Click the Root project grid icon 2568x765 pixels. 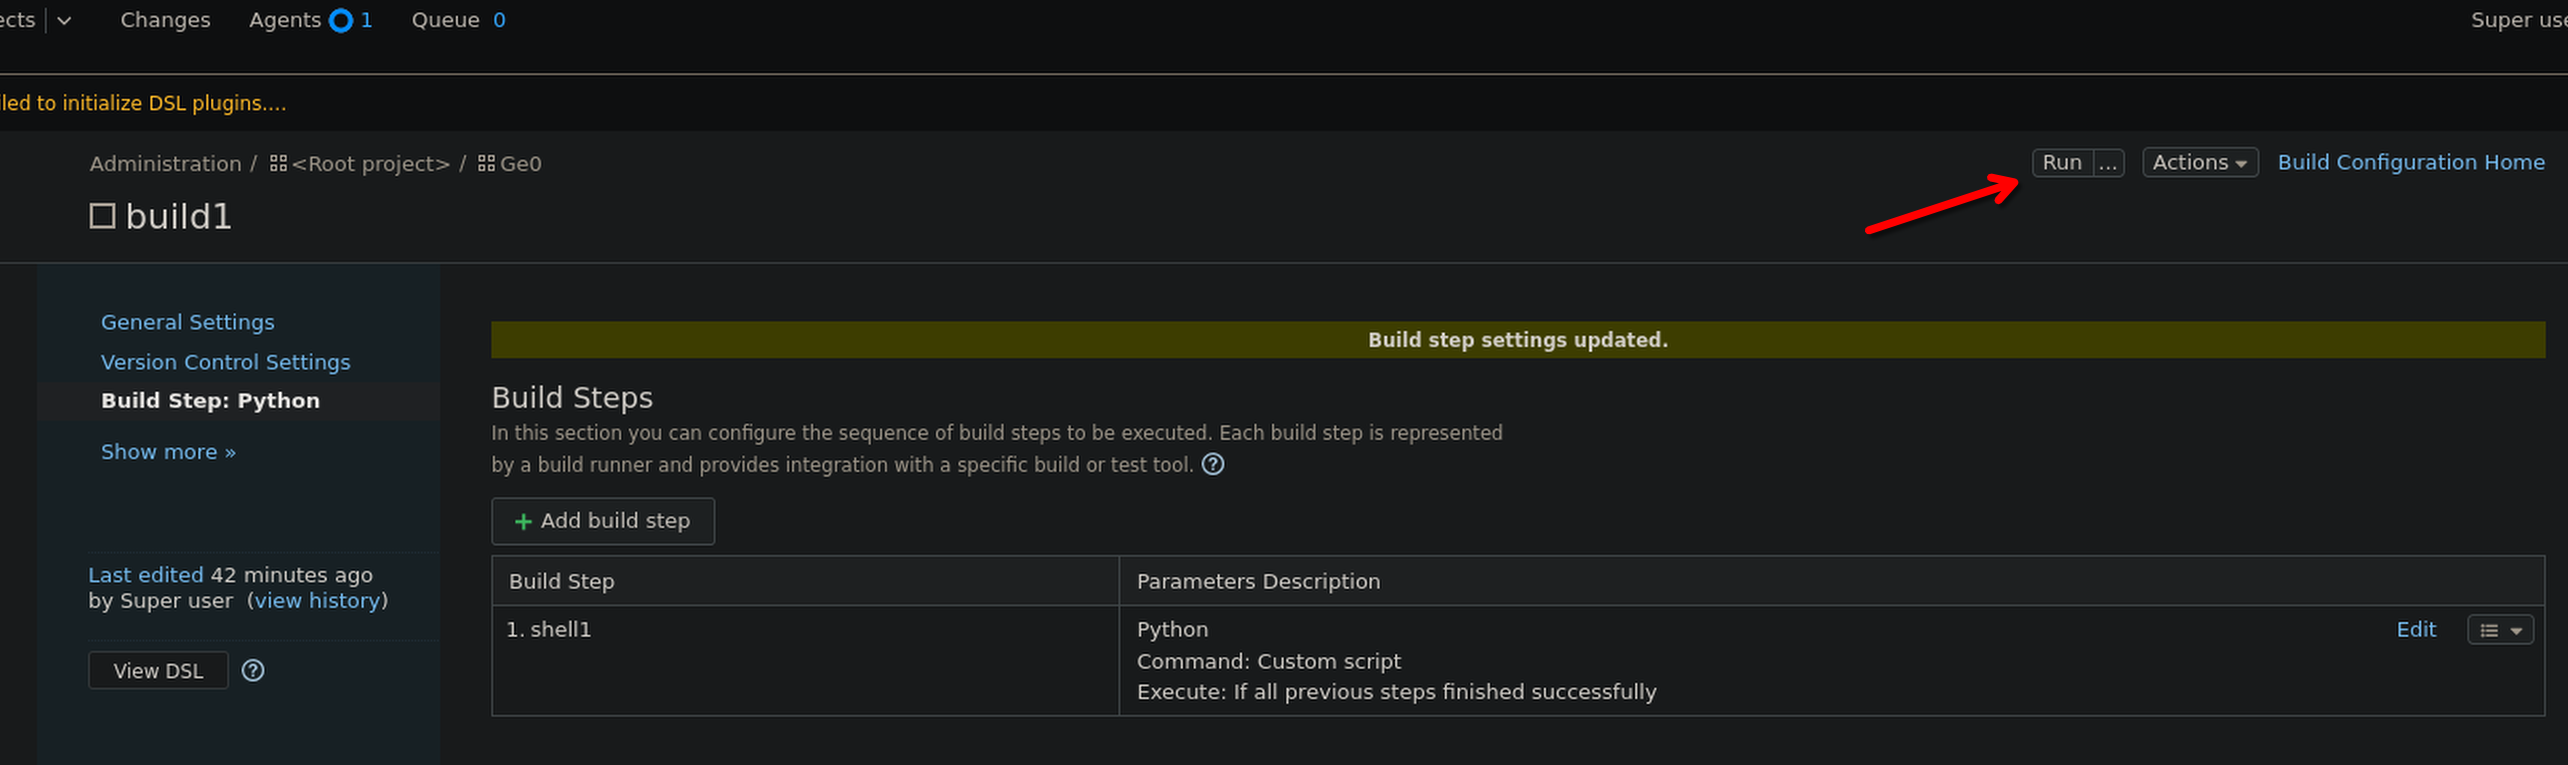coord(278,163)
